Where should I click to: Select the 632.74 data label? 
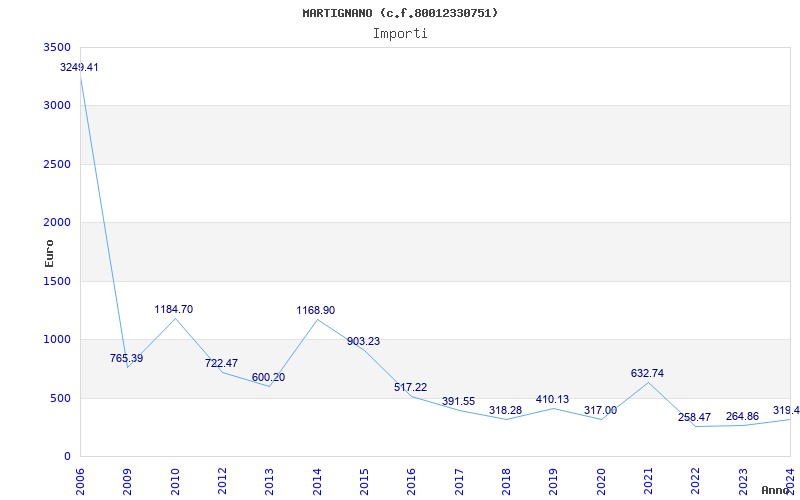pos(647,373)
